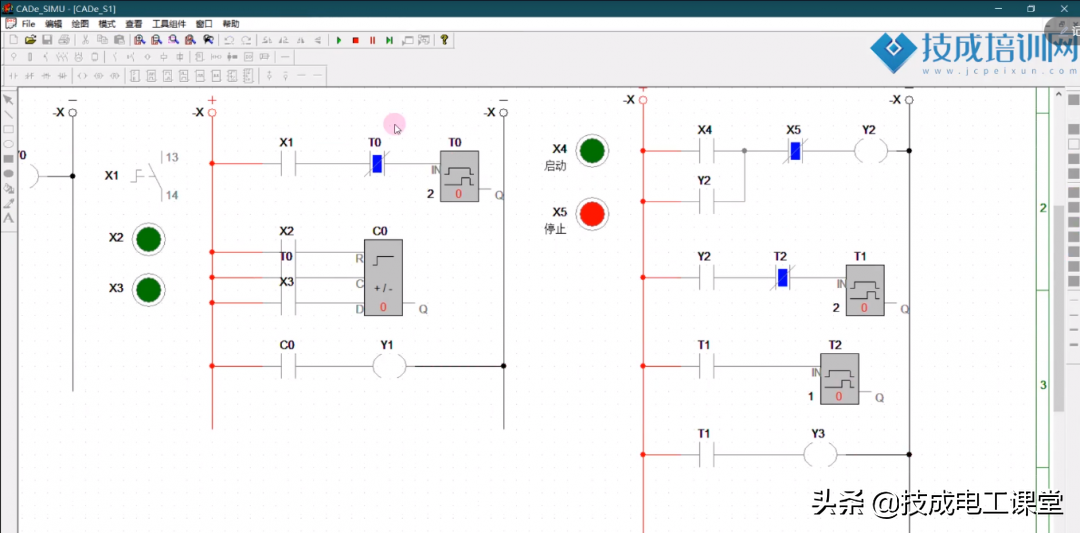Select the Y3 coil

pyautogui.click(x=820, y=454)
